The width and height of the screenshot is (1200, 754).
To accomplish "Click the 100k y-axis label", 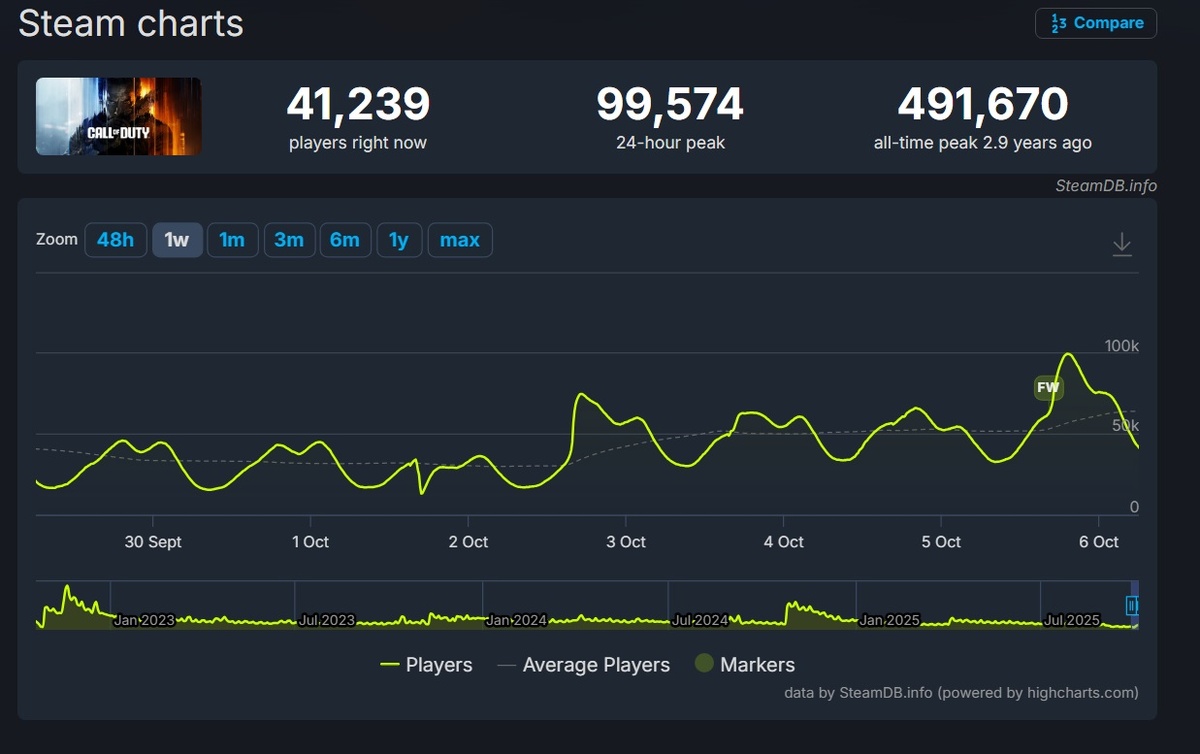I will point(1121,346).
